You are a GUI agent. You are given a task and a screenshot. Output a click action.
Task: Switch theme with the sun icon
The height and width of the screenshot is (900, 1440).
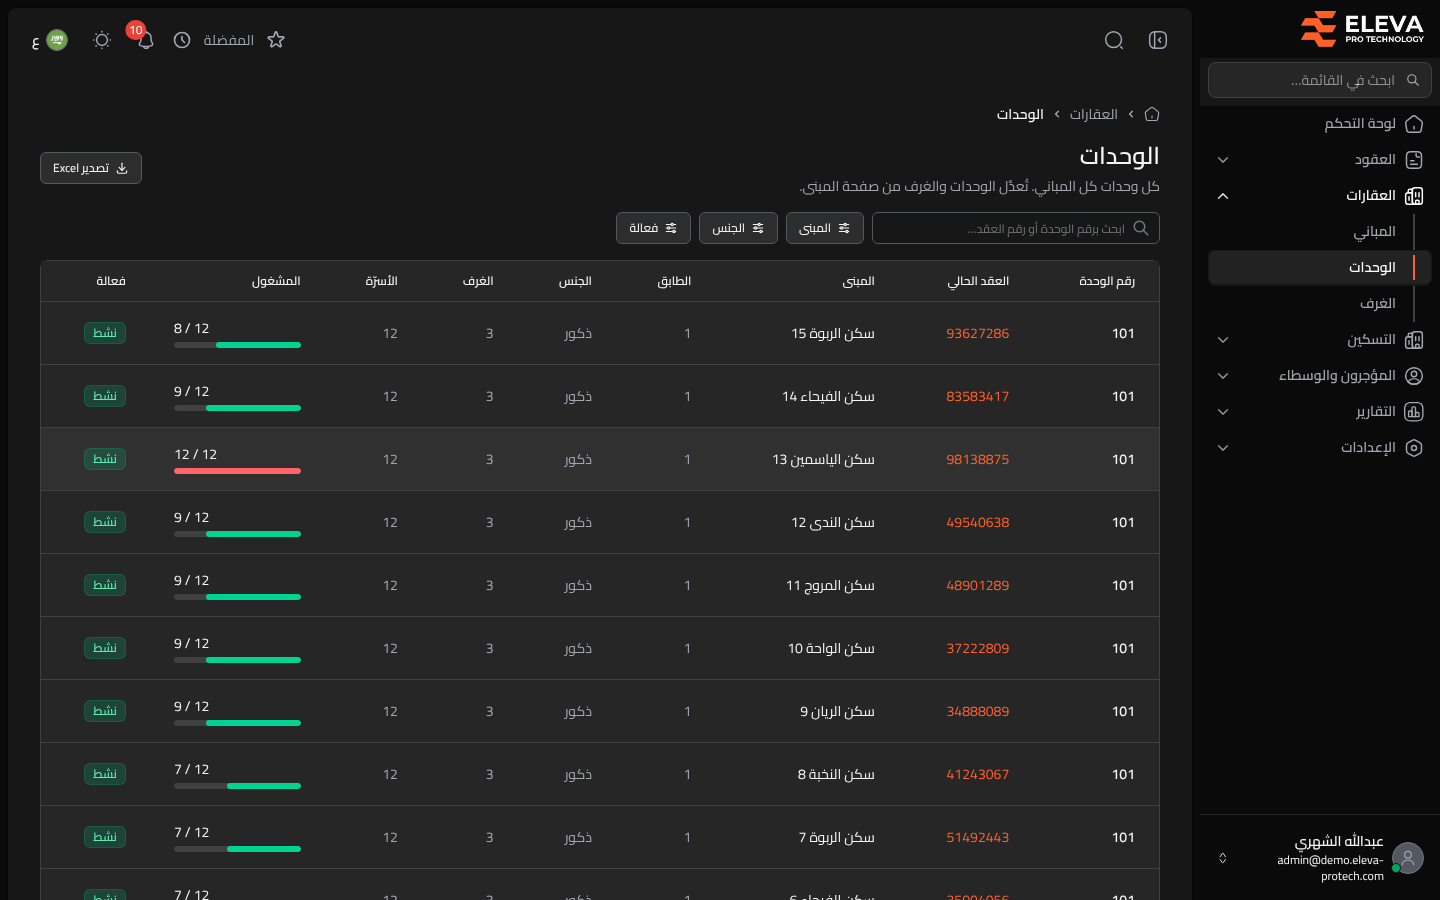click(101, 40)
